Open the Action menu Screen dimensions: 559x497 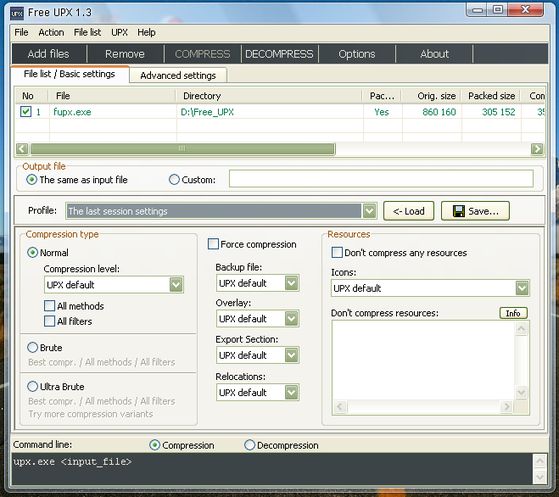coord(51,32)
